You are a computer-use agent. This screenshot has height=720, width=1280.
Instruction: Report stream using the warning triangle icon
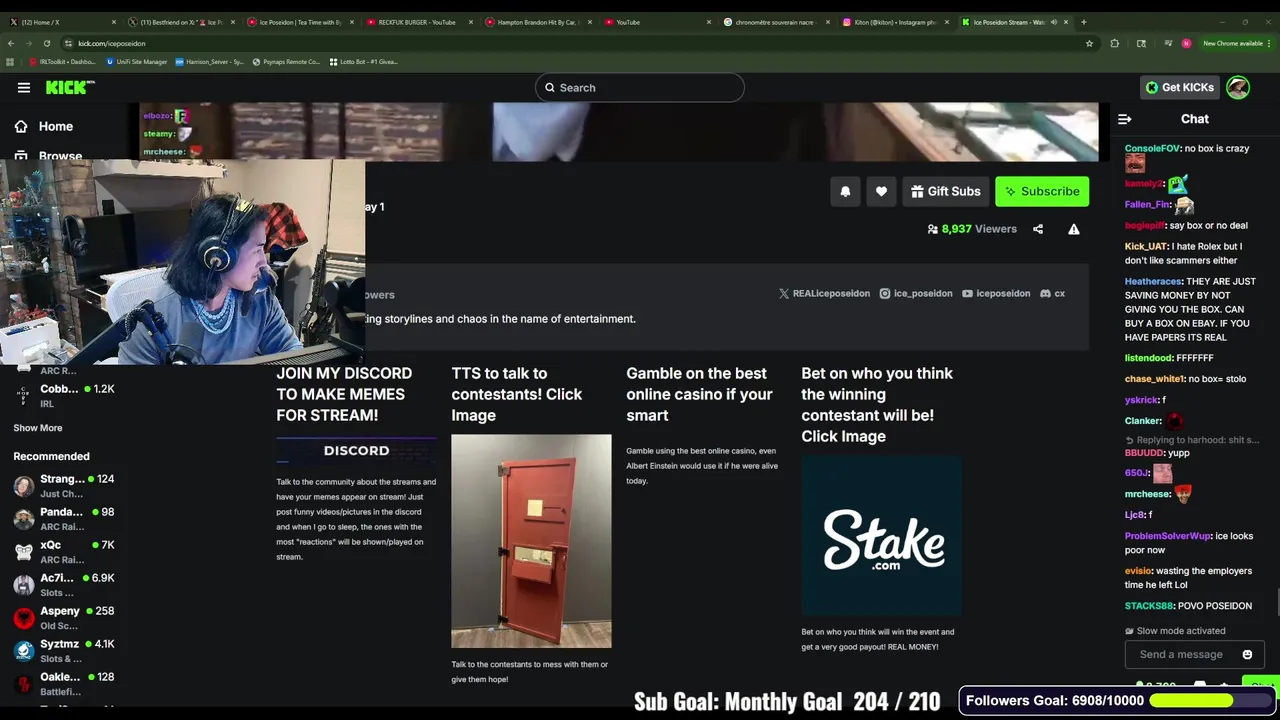click(1074, 229)
